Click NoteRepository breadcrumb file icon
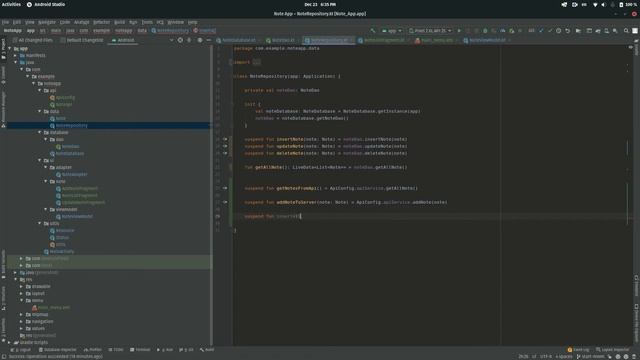The image size is (640, 360). click(153, 31)
